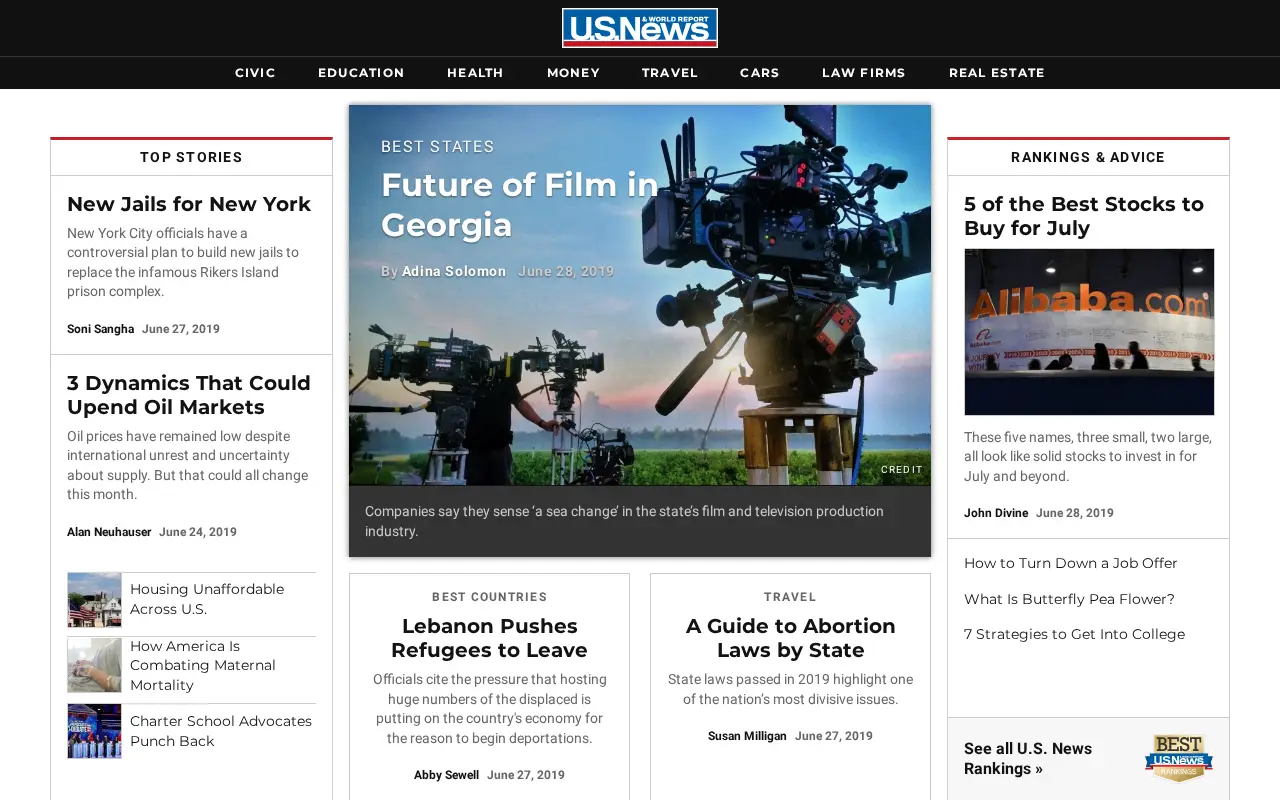Click the Credit label on the film photo
This screenshot has width=1280, height=800.
tap(902, 469)
